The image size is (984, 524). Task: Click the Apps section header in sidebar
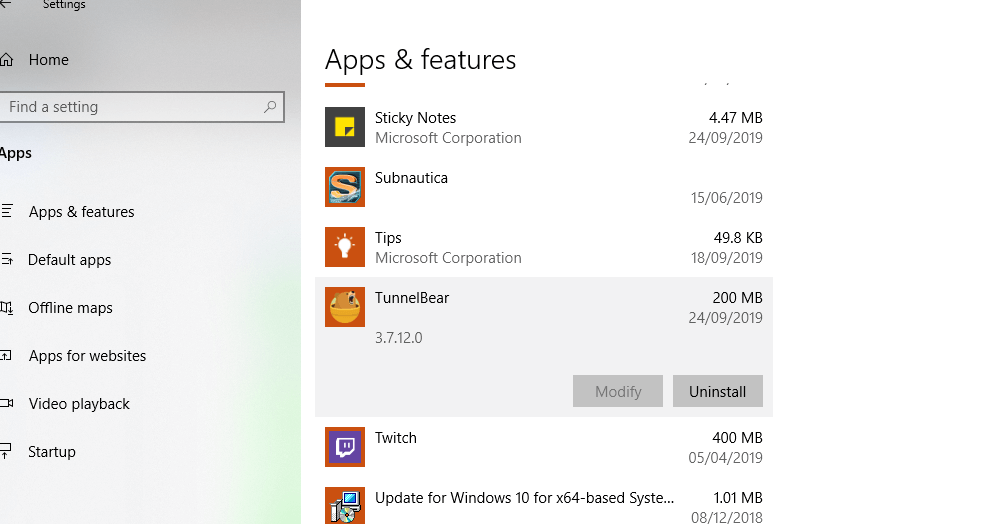point(16,153)
